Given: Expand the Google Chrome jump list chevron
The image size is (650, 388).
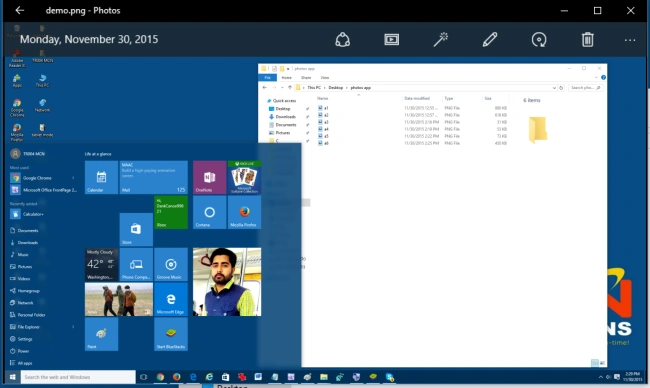Looking at the screenshot, I should click(73, 178).
